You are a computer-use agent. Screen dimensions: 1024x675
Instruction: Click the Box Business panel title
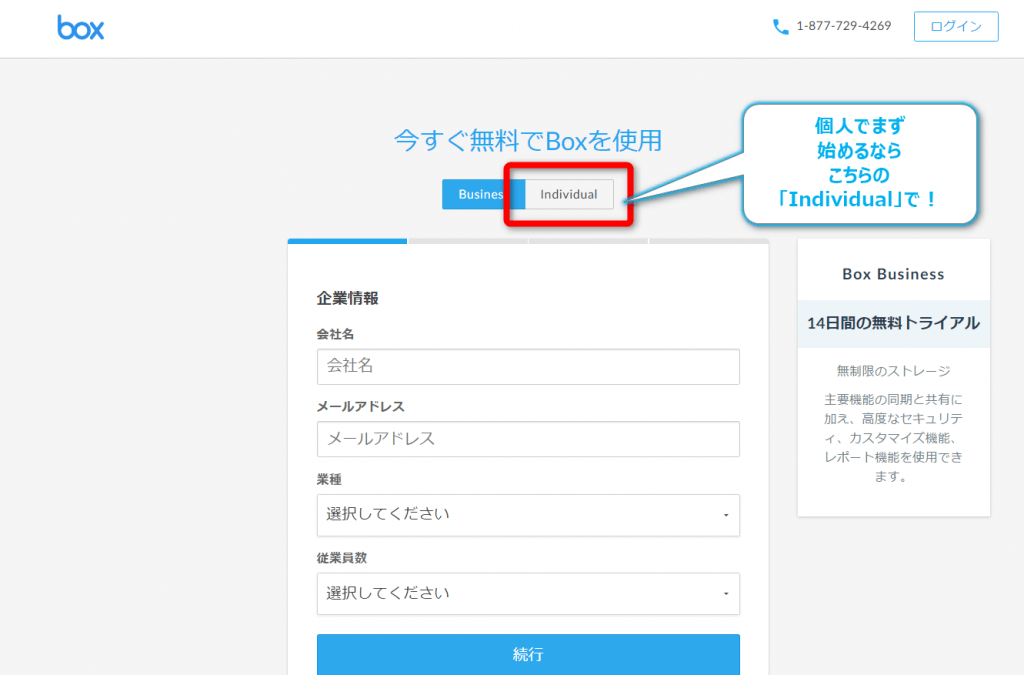click(893, 274)
